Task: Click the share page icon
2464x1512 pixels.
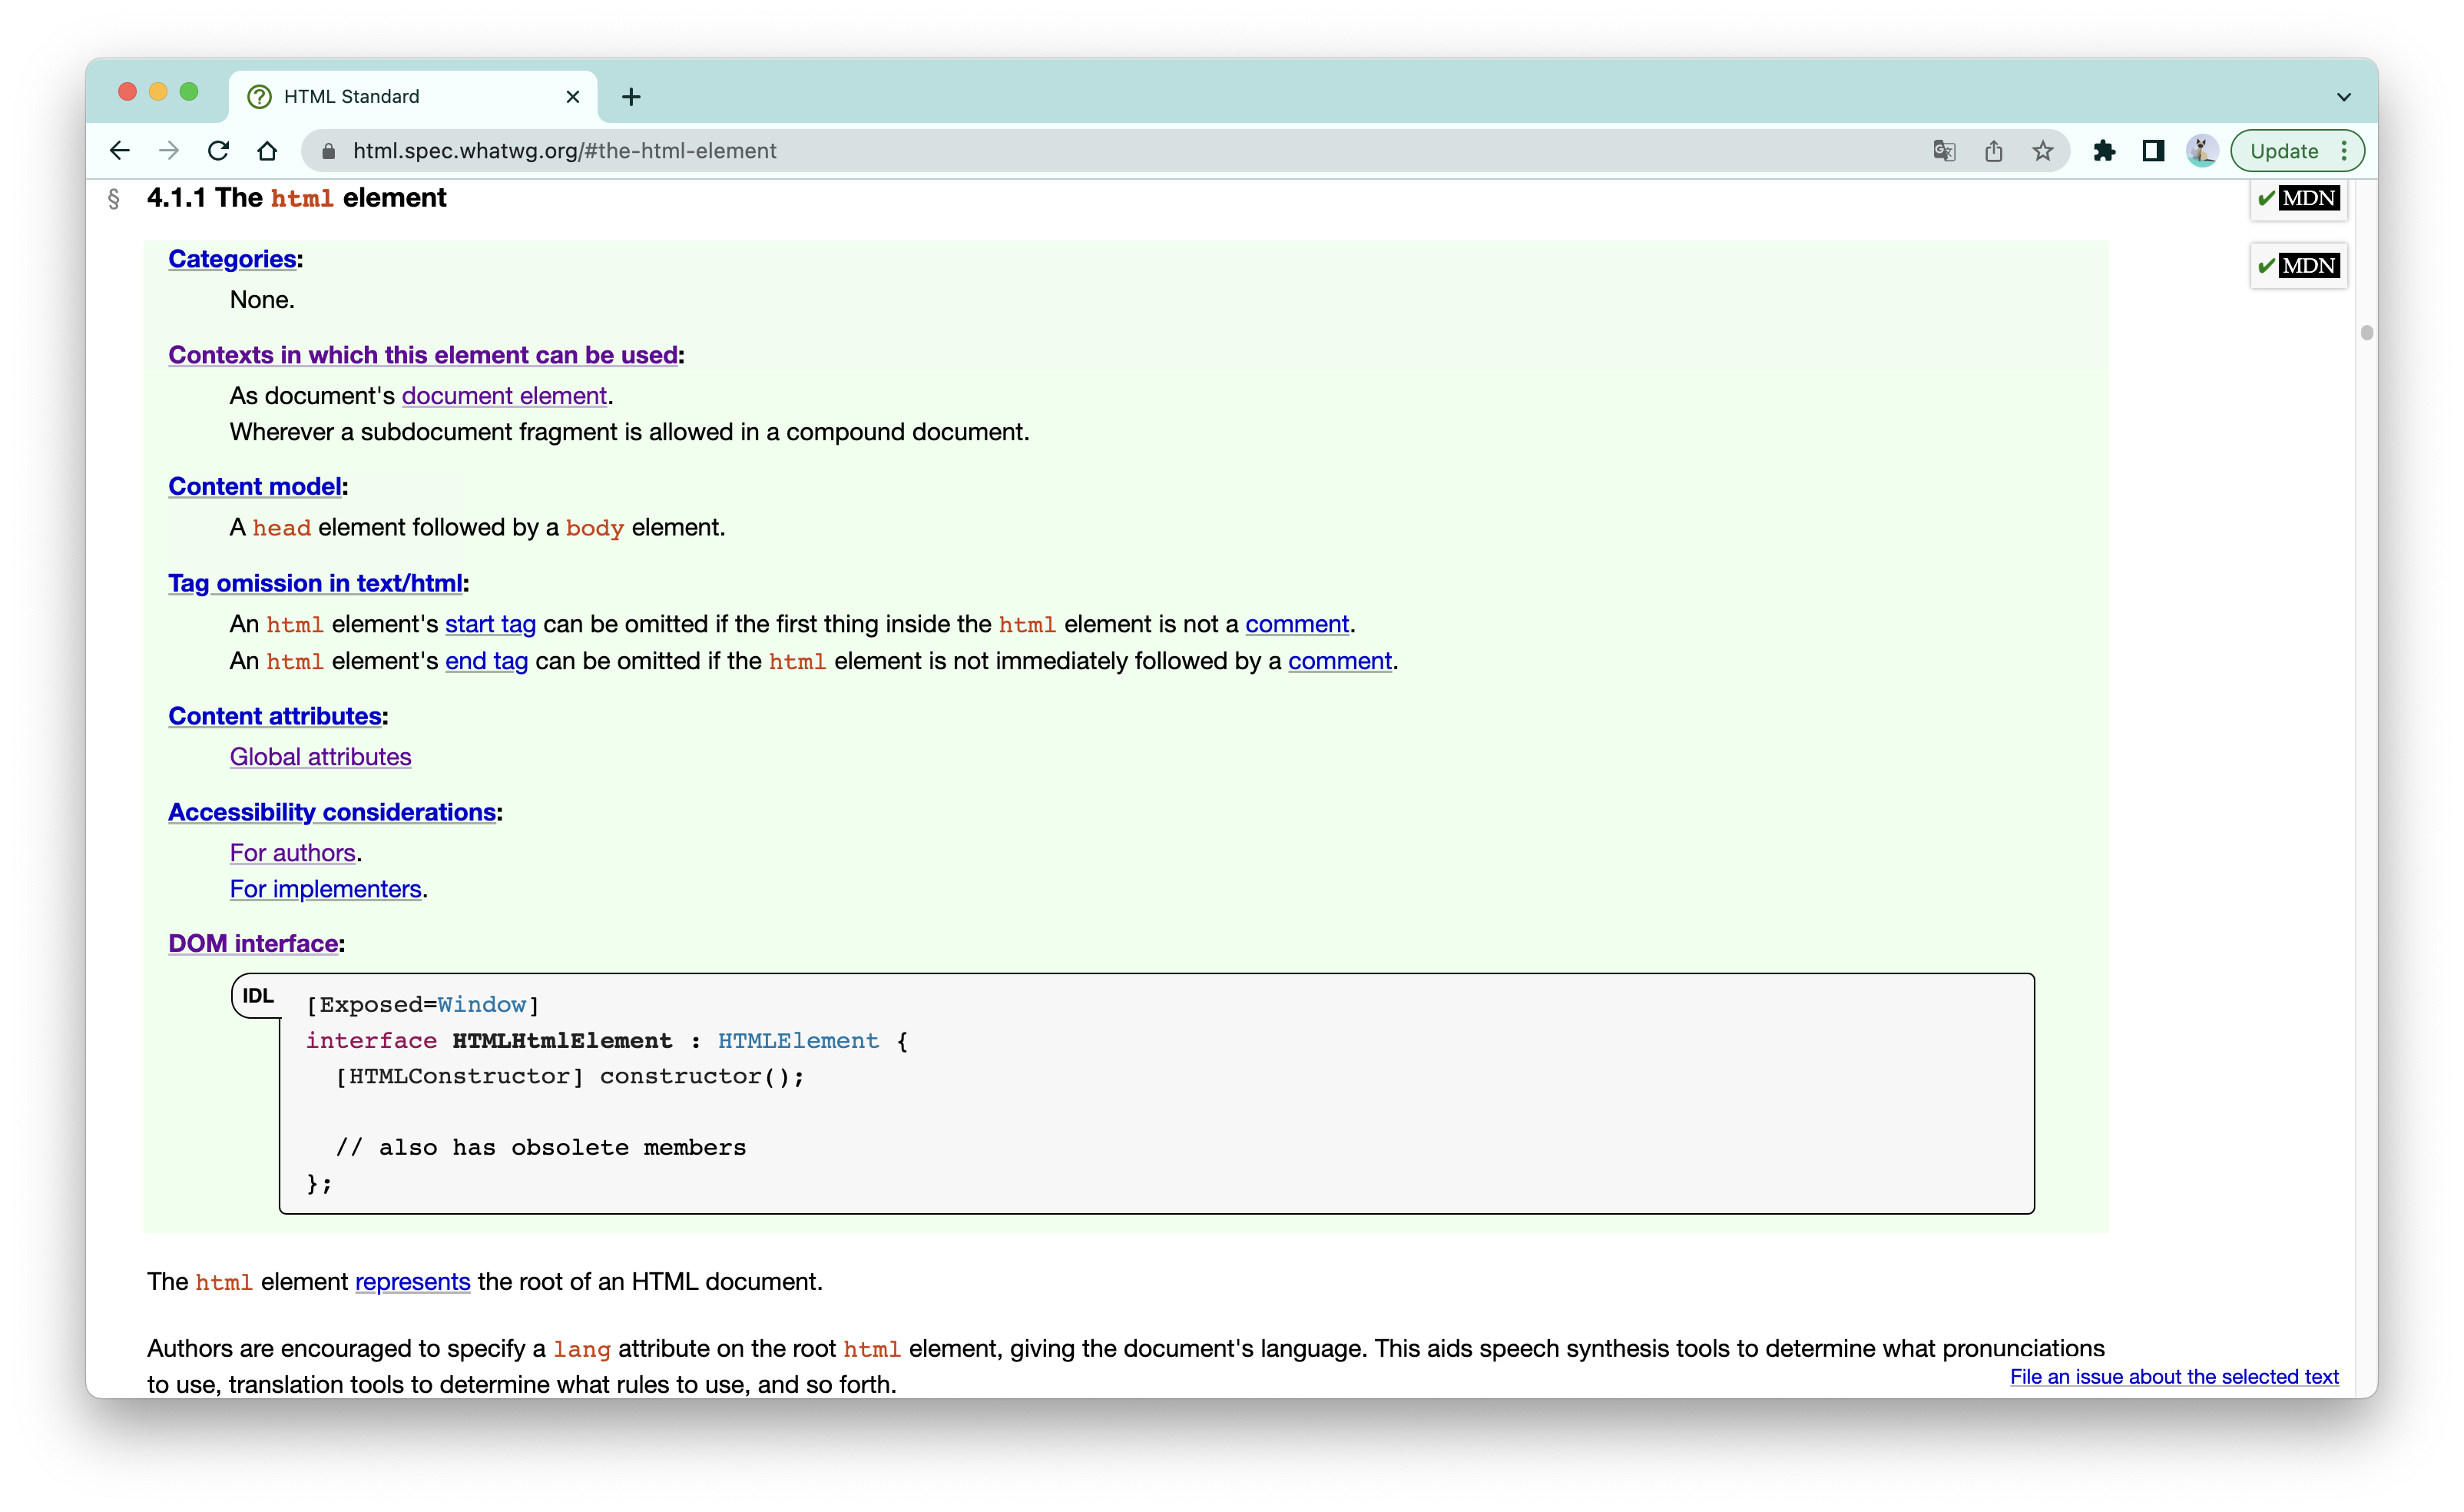Action: (x=1993, y=151)
